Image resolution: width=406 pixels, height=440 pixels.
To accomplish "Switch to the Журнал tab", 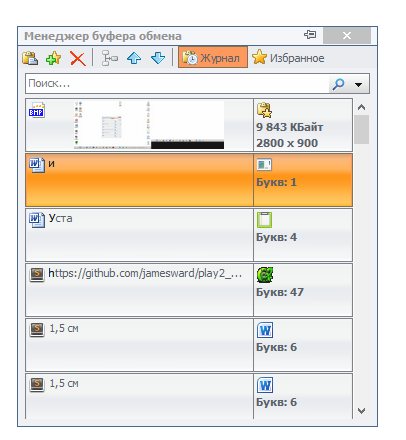I will coord(213,57).
